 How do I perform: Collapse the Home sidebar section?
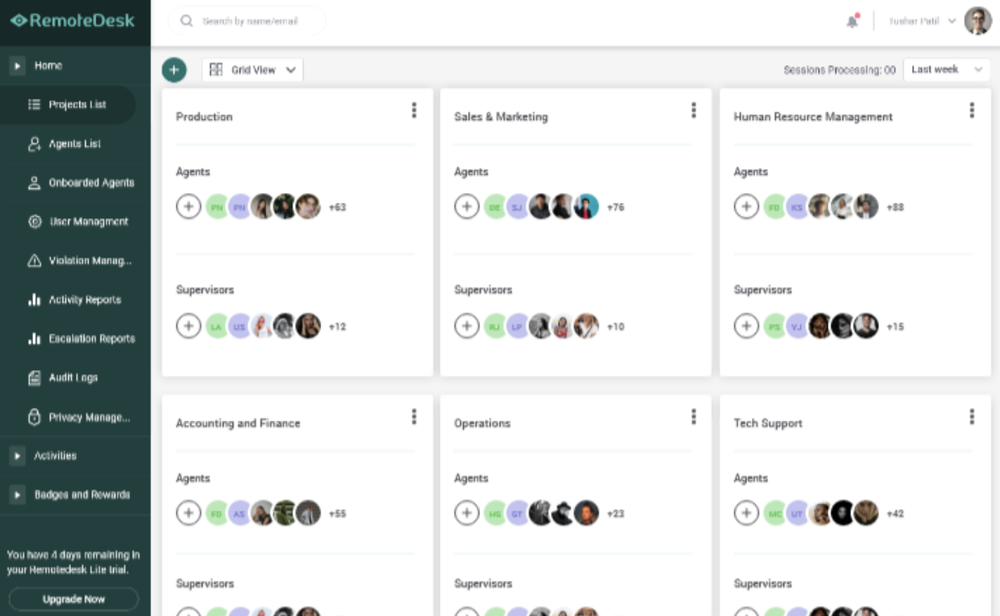click(x=18, y=66)
